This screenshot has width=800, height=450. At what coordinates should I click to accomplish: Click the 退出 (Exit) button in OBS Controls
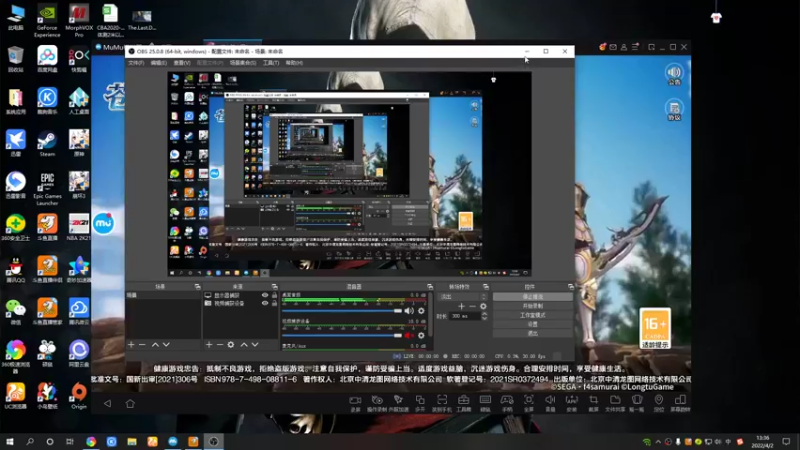coord(533,334)
